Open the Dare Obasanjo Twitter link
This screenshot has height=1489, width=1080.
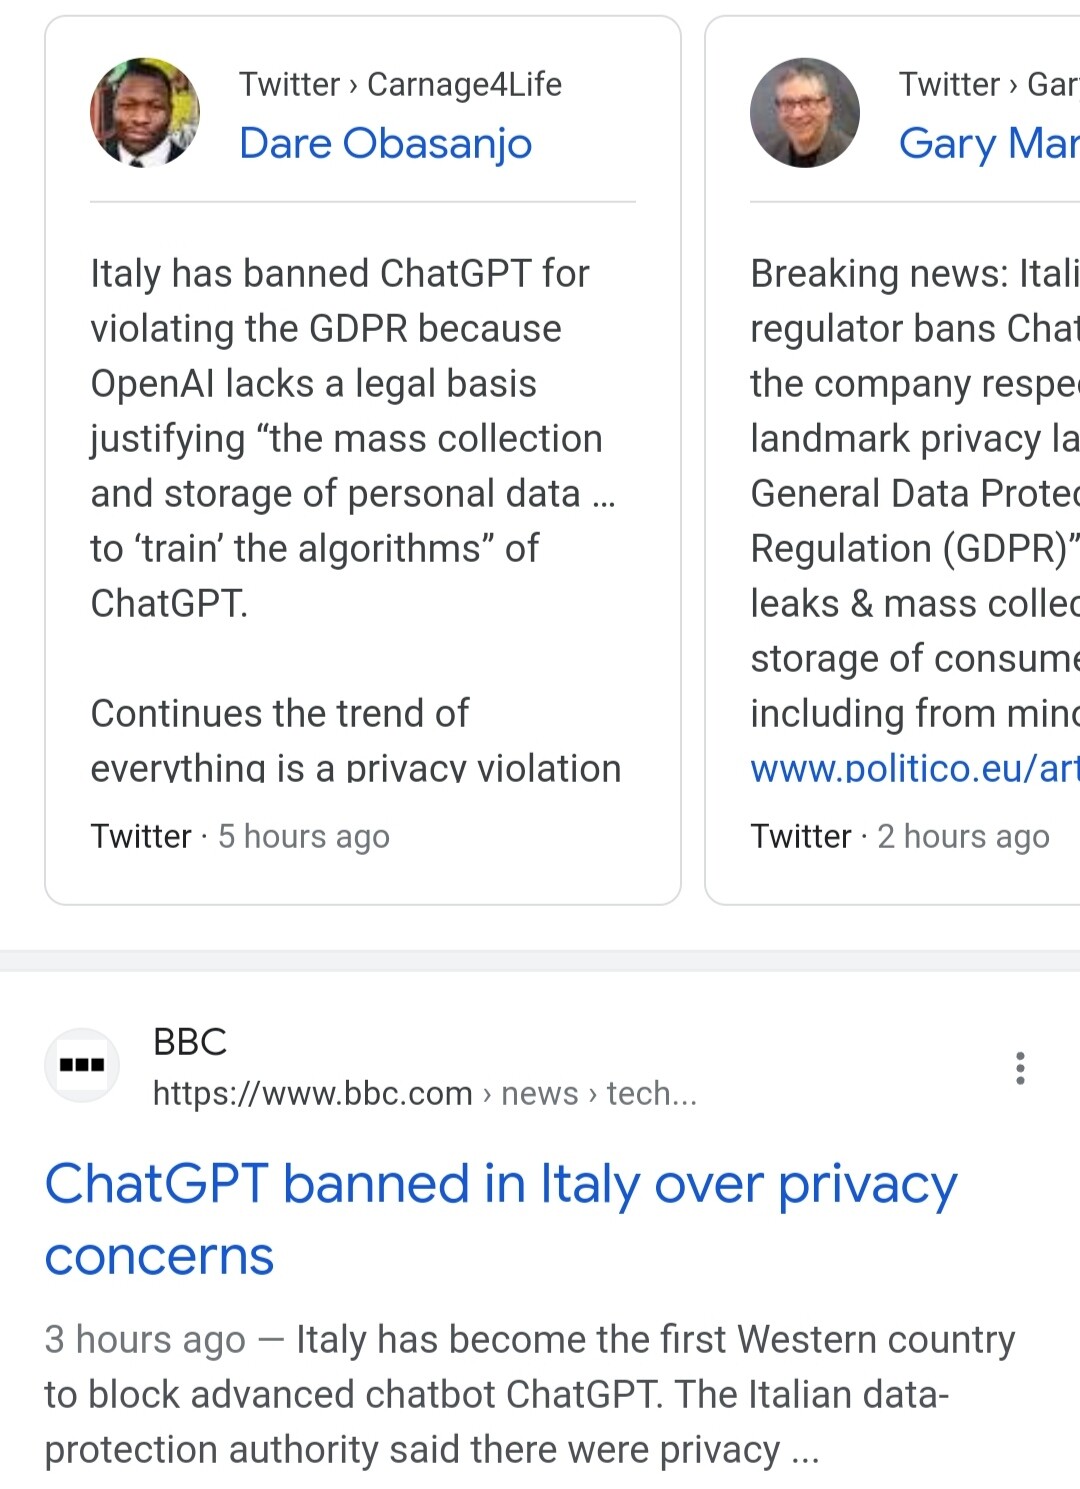pos(385,143)
